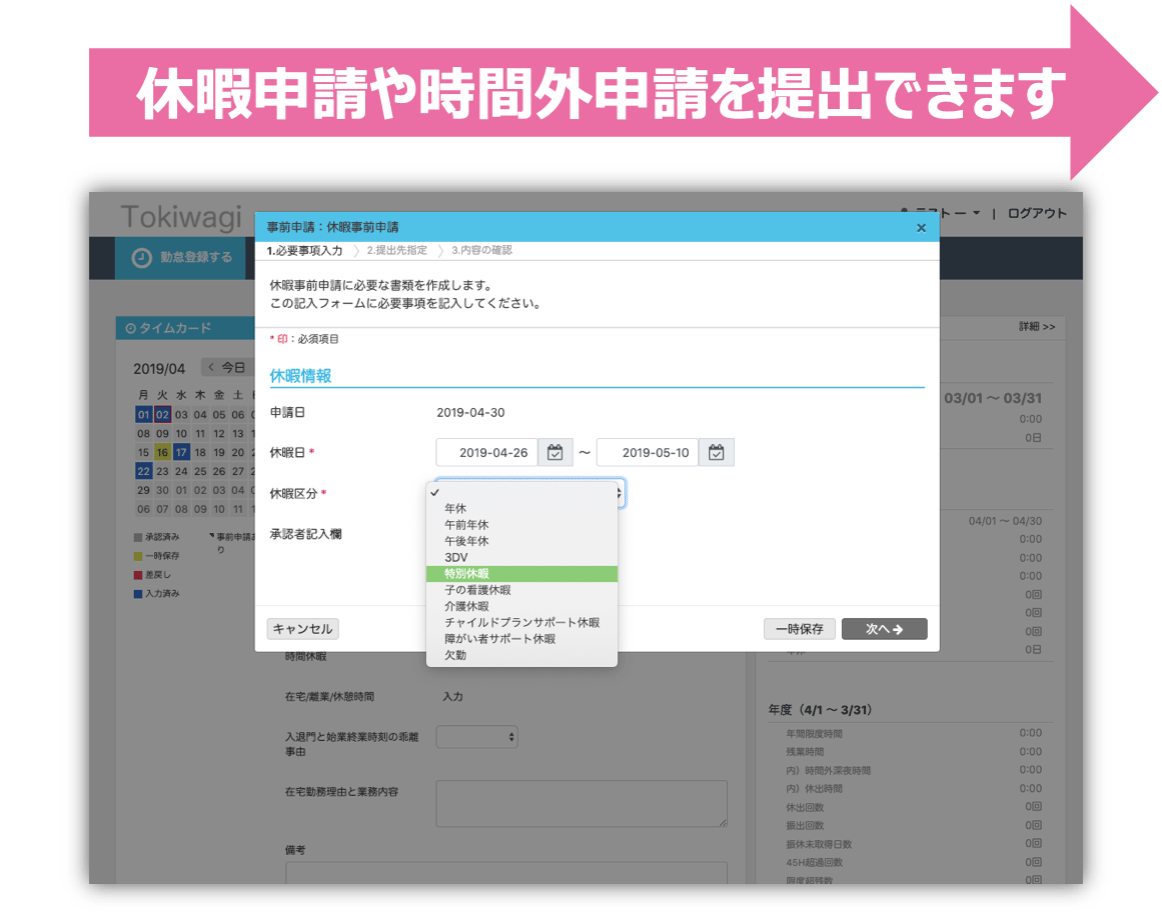This screenshot has height=912, width=1162.
Task: Click the 勤怠登録する clock button
Action: pos(183,258)
